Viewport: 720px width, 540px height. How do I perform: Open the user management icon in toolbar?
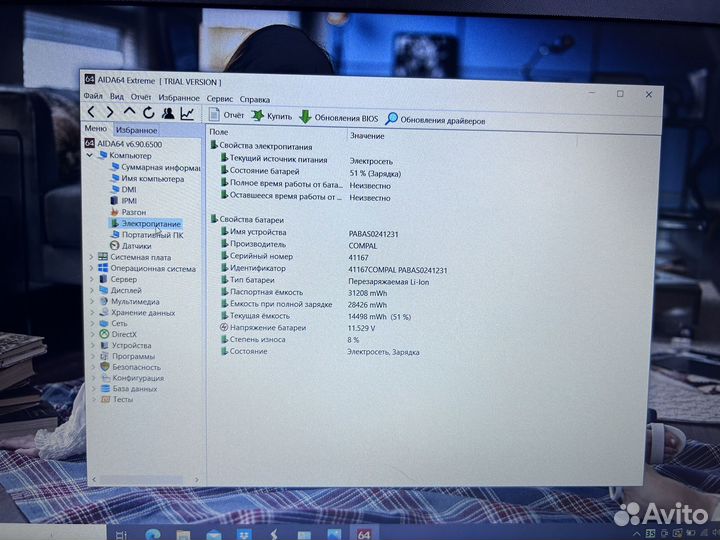pyautogui.click(x=168, y=113)
